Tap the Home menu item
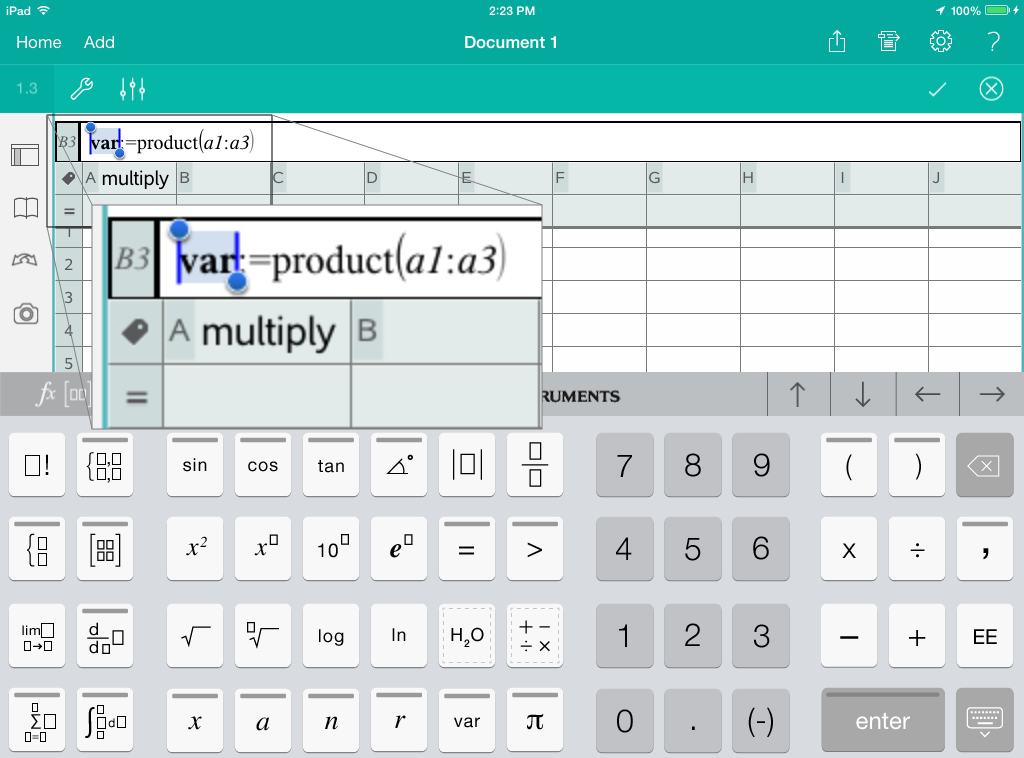This screenshot has height=758, width=1024. (39, 42)
